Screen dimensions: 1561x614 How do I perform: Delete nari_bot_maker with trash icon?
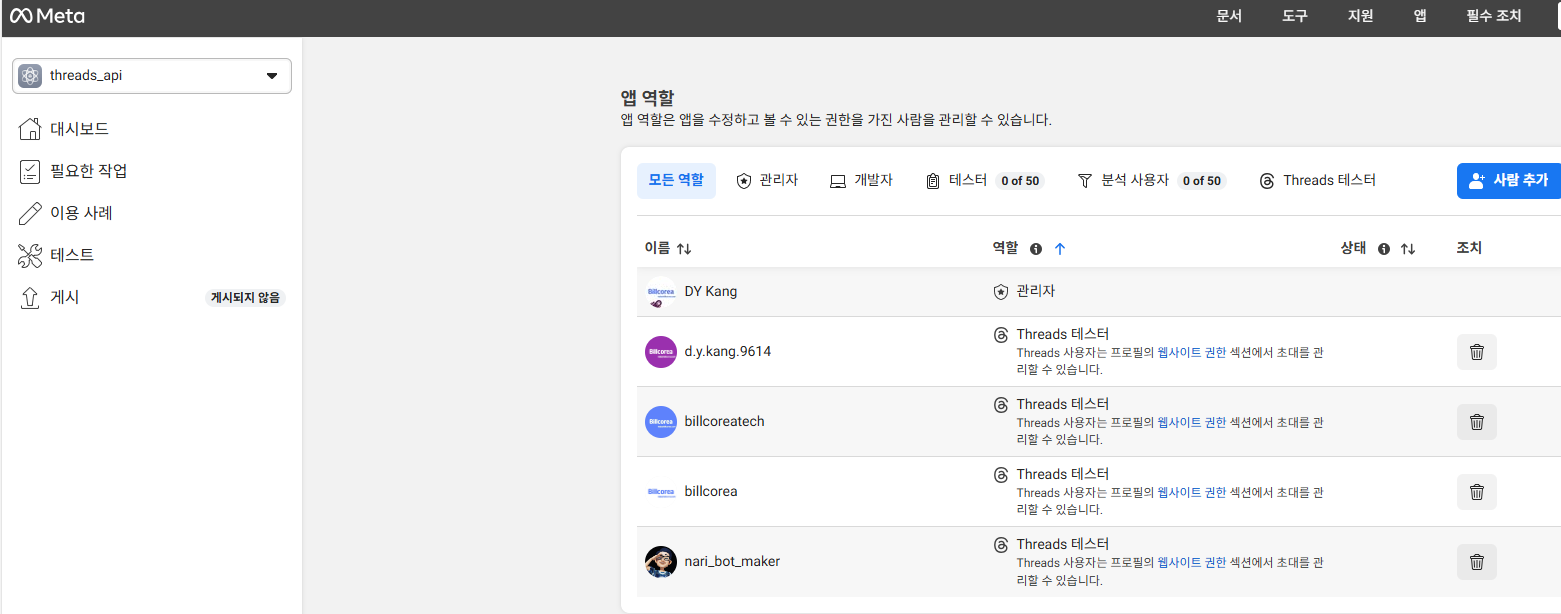tap(1476, 562)
